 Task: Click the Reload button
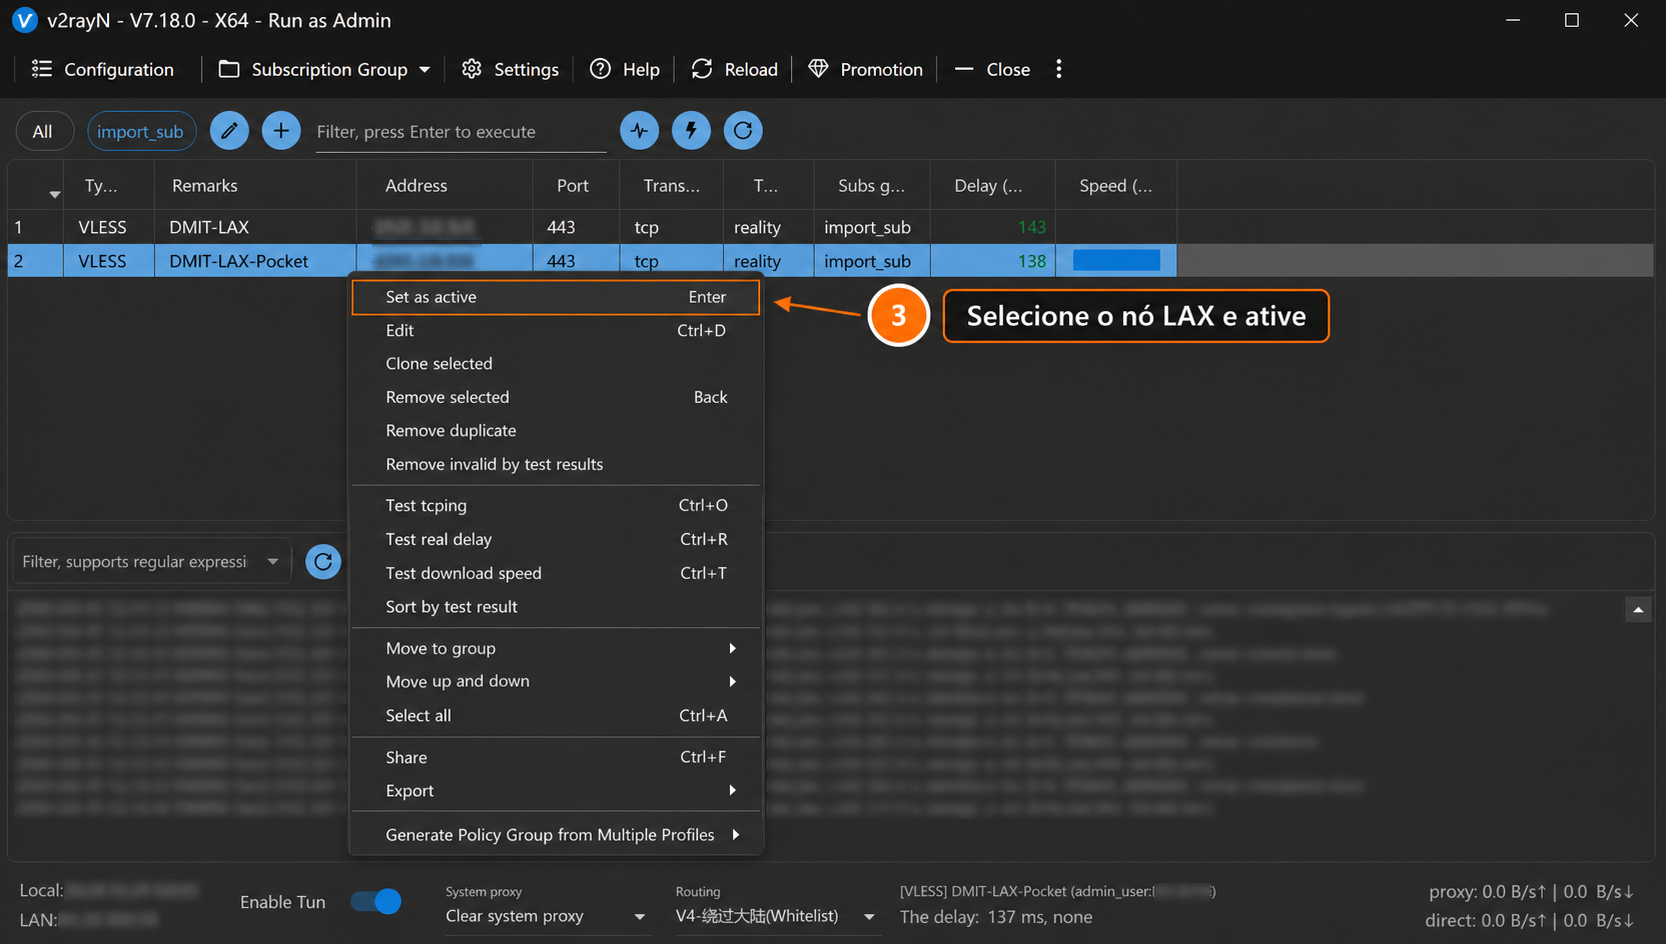[734, 69]
